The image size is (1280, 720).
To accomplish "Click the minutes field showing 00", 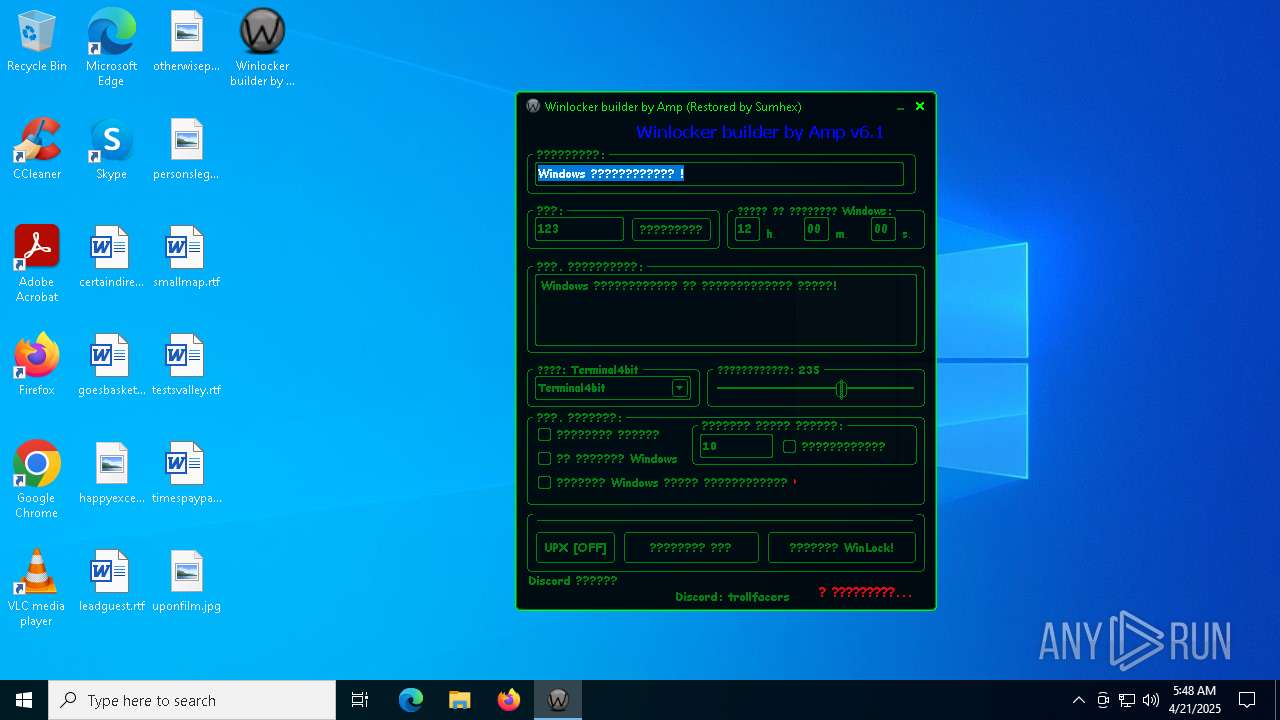I will pos(815,229).
